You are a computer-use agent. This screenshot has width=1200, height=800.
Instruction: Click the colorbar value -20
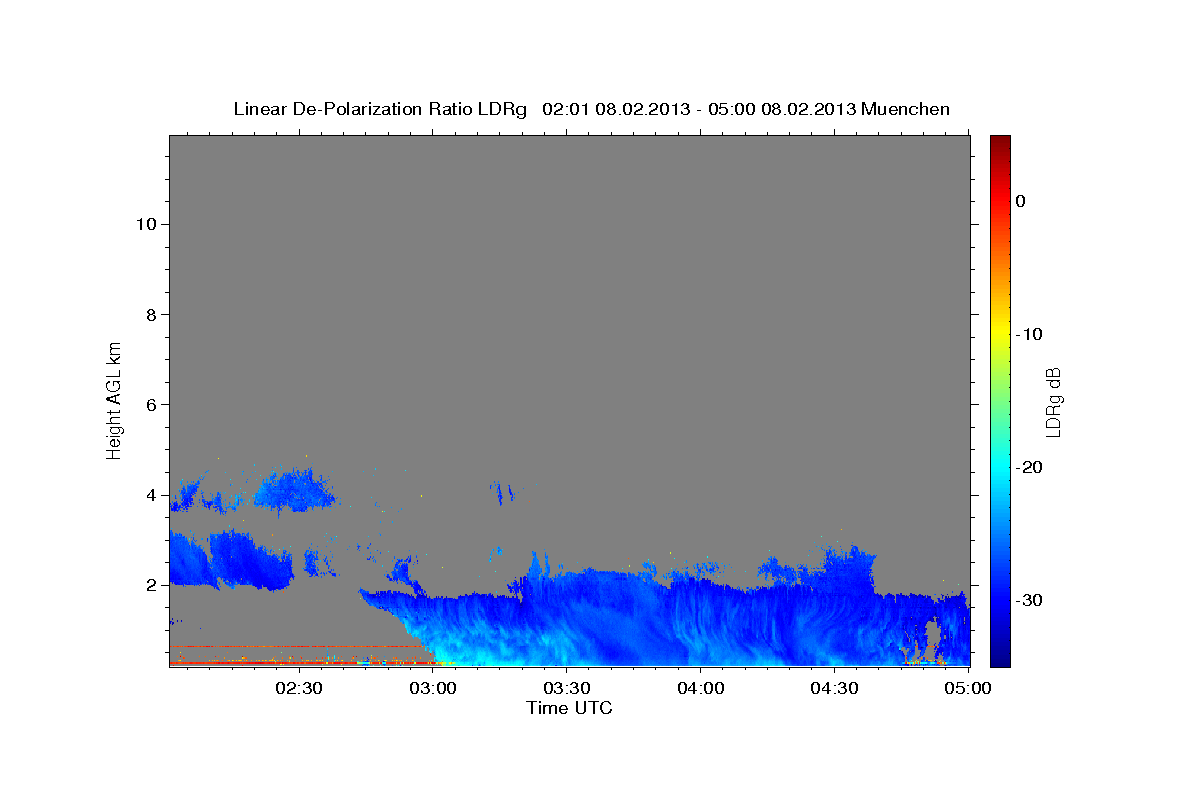[1030, 467]
